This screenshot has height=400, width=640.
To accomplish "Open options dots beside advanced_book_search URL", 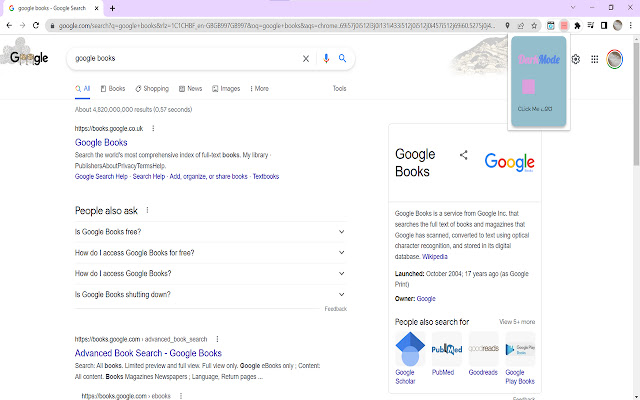I will (x=218, y=339).
